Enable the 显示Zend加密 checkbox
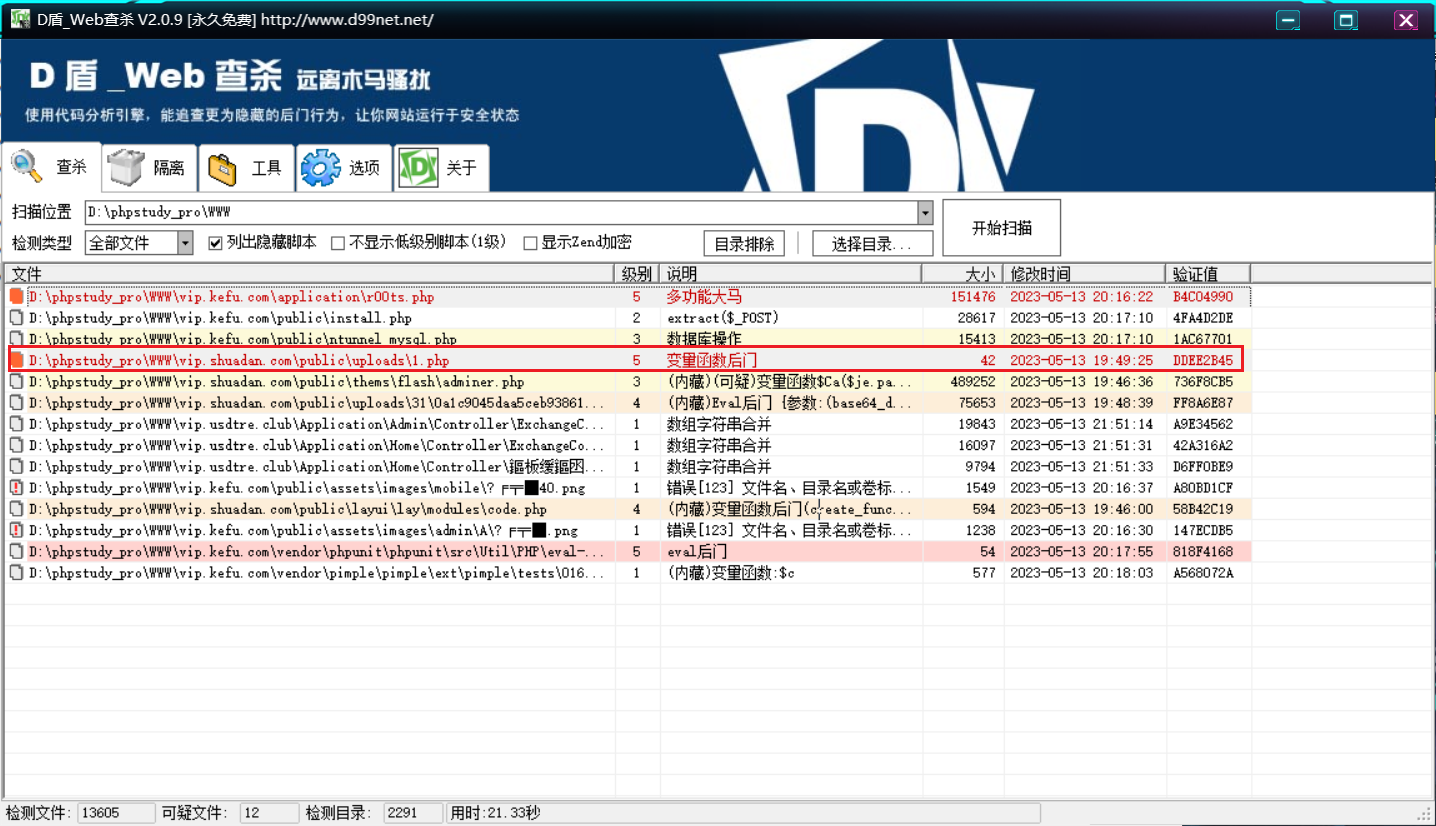1436x826 pixels. click(531, 243)
